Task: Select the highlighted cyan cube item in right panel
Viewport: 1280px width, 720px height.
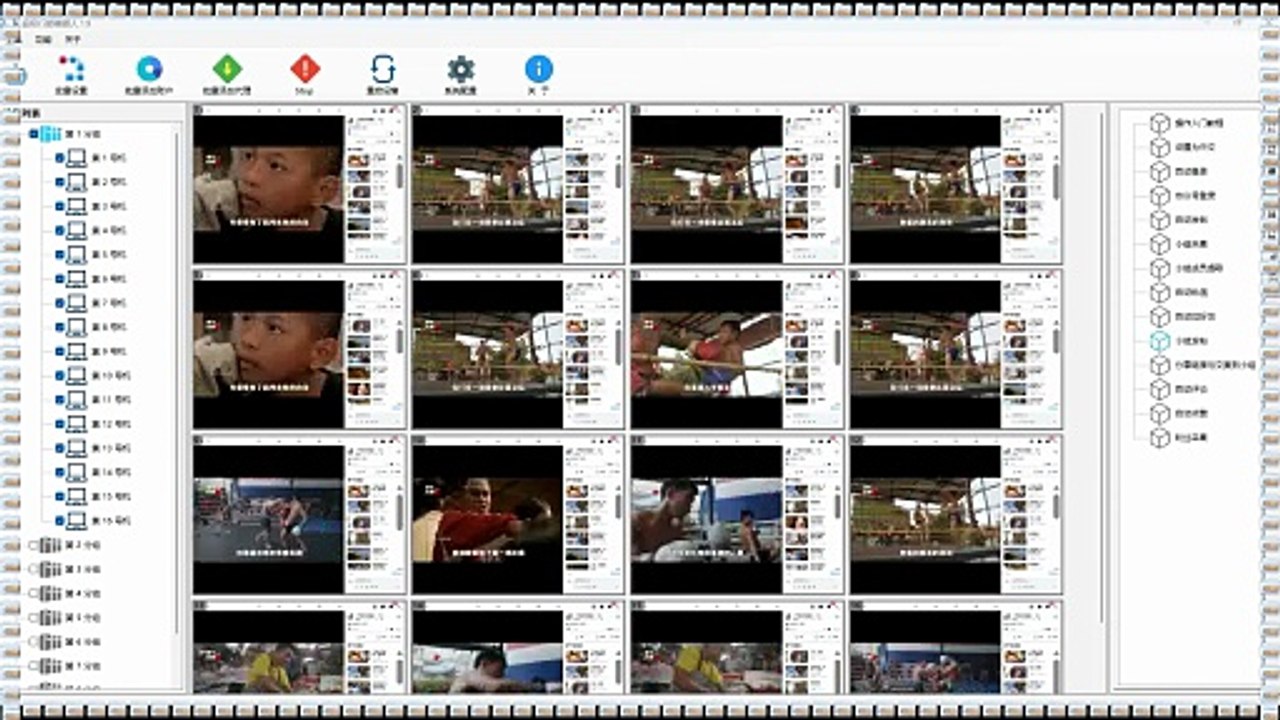Action: 1159,341
